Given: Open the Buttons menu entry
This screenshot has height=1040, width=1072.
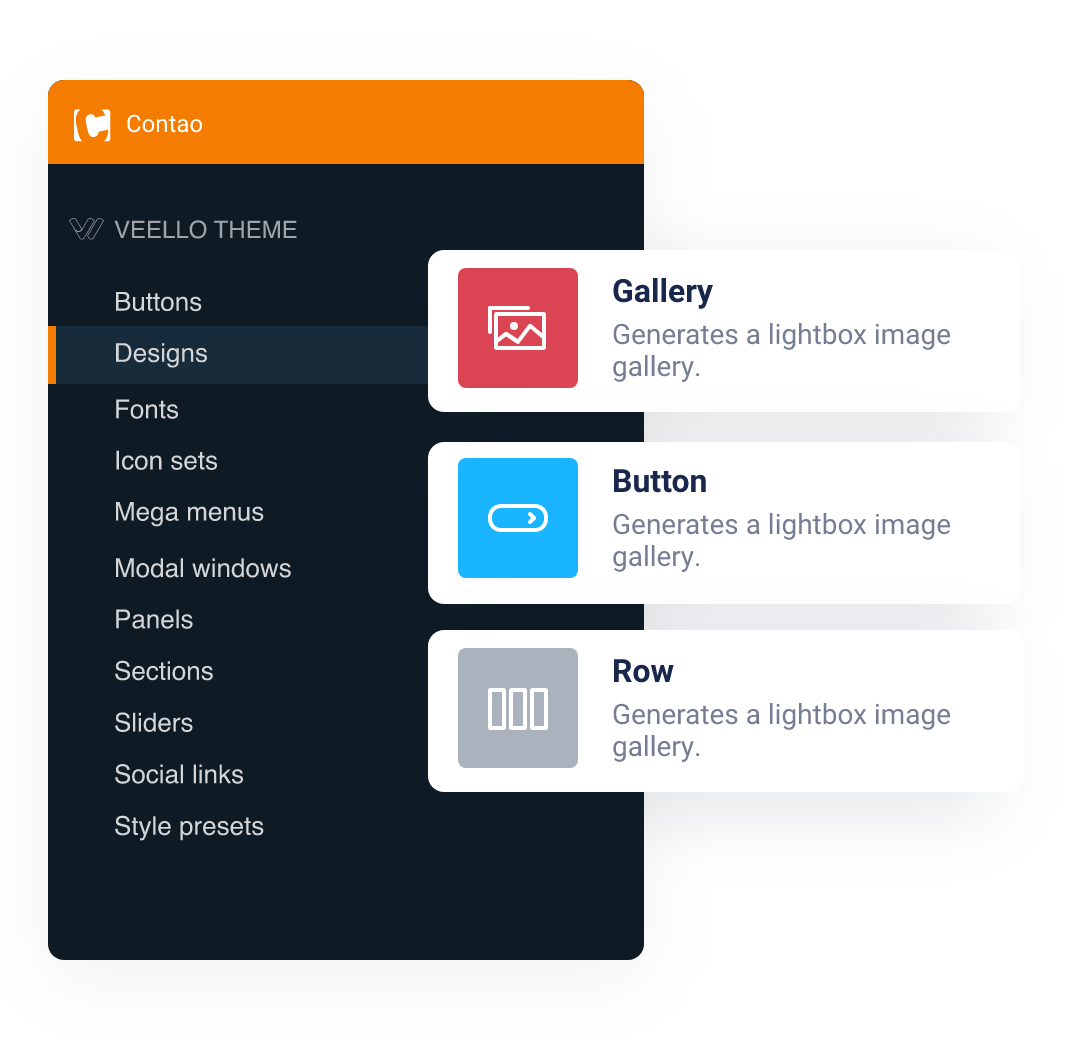Looking at the screenshot, I should tap(158, 302).
